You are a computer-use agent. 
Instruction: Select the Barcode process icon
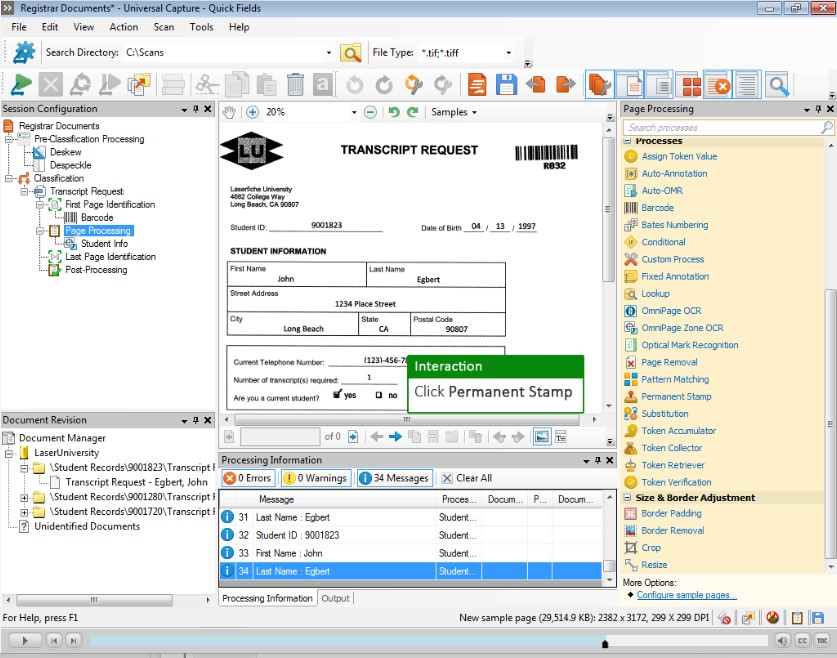631,208
